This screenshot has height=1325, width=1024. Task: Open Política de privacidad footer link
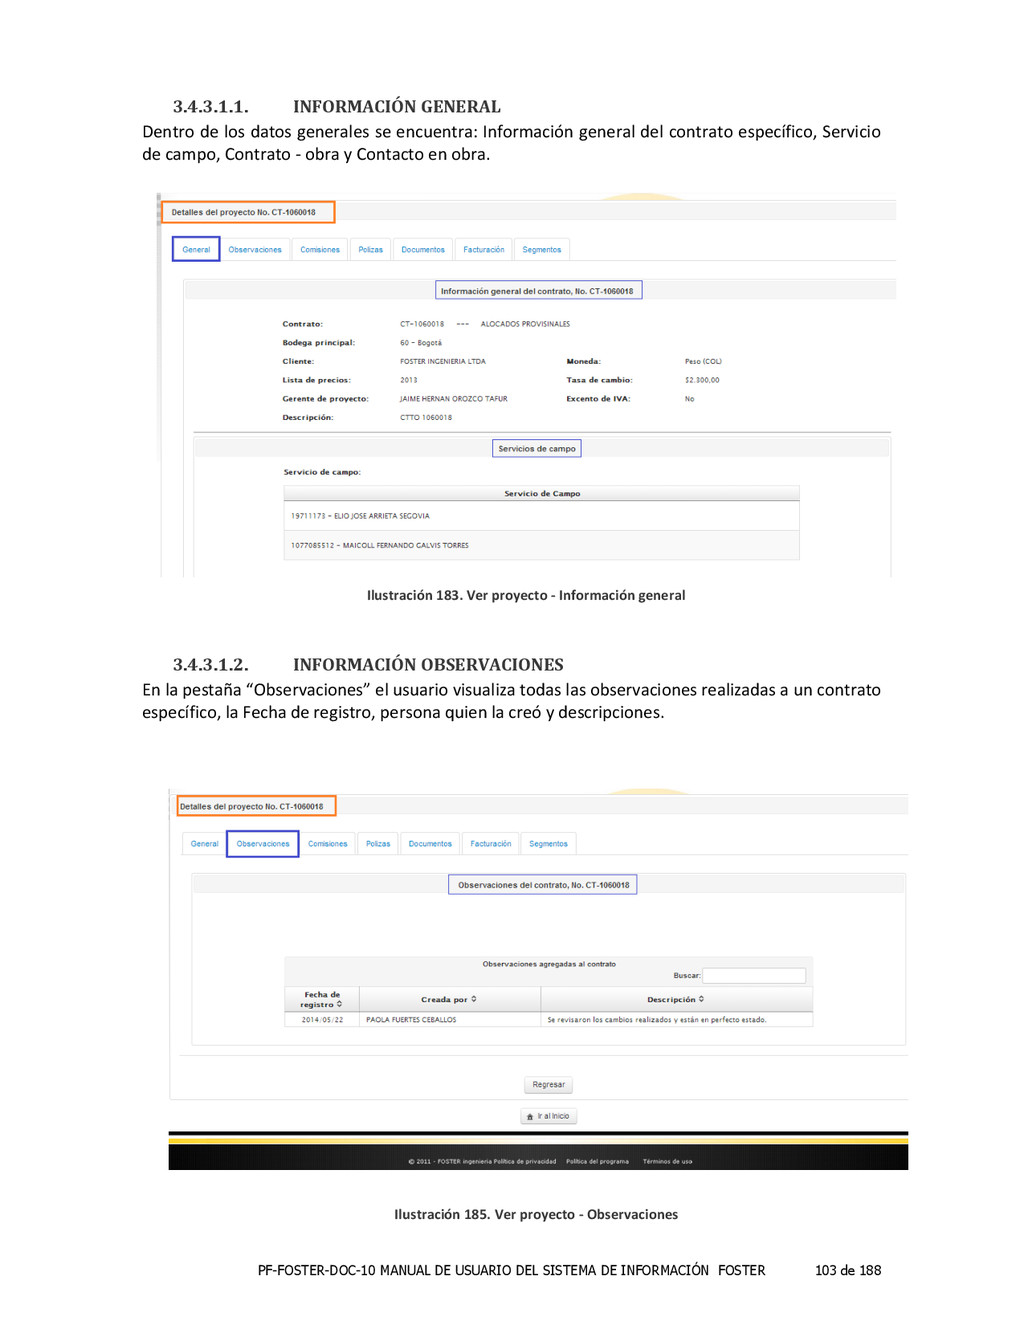coord(524,1162)
